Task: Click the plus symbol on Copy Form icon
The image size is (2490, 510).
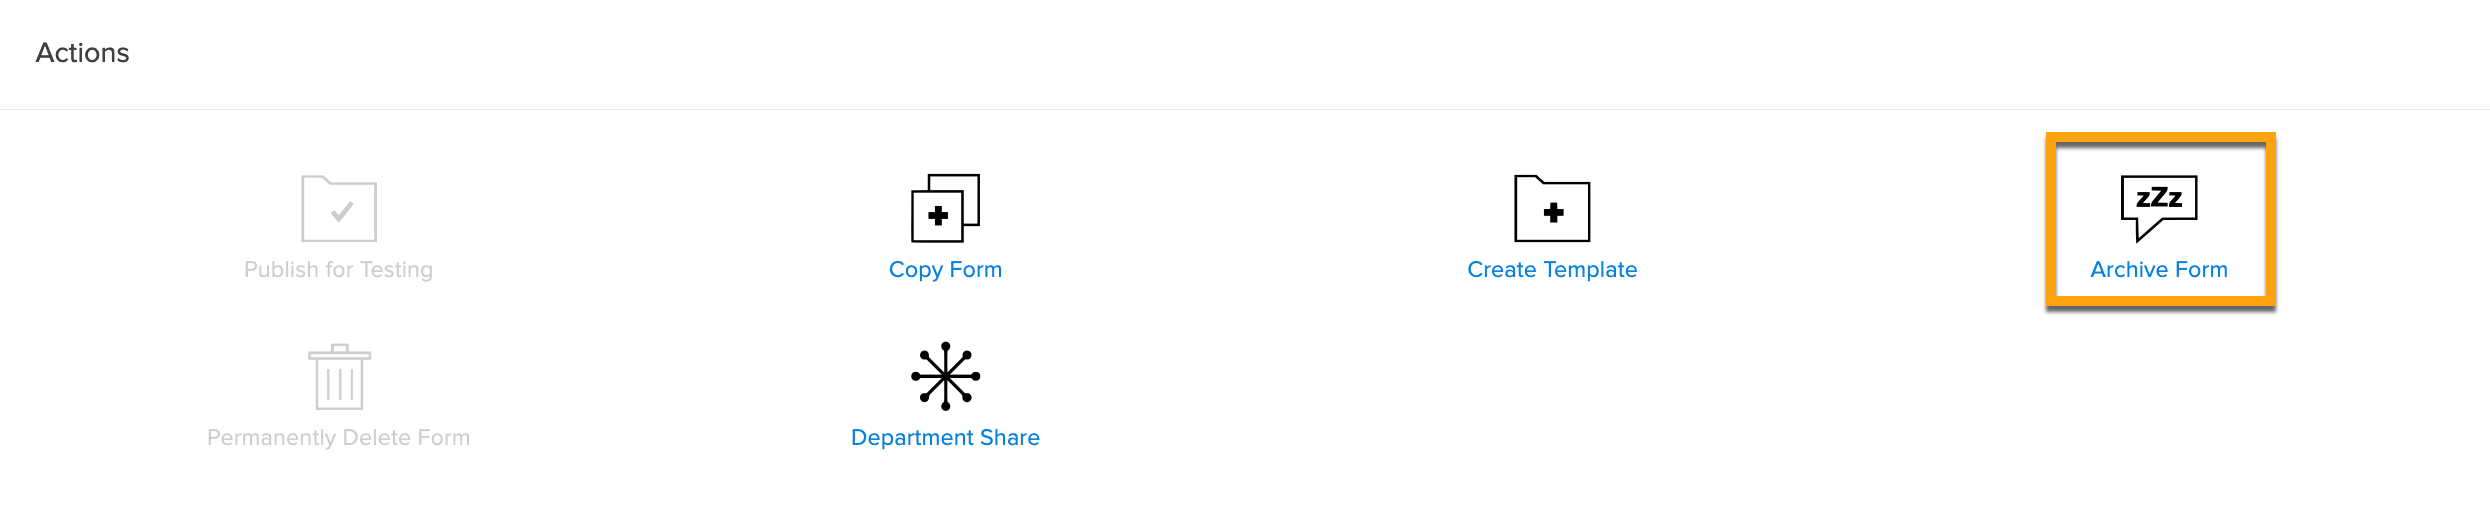Action: point(938,215)
